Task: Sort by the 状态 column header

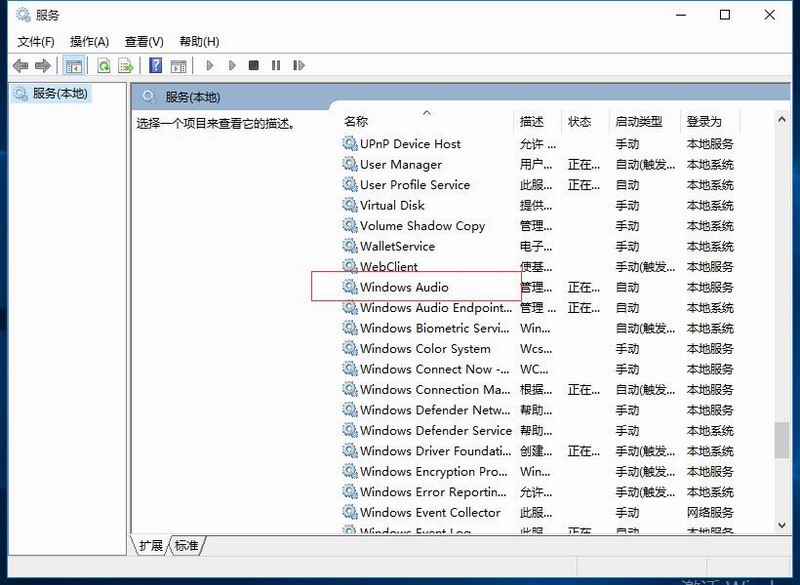Action: [579, 121]
